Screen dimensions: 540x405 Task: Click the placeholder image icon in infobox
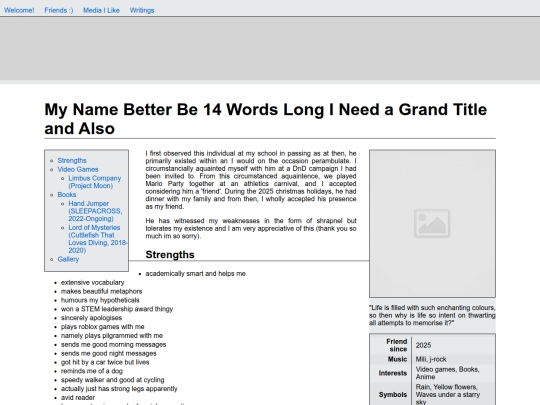tap(432, 223)
